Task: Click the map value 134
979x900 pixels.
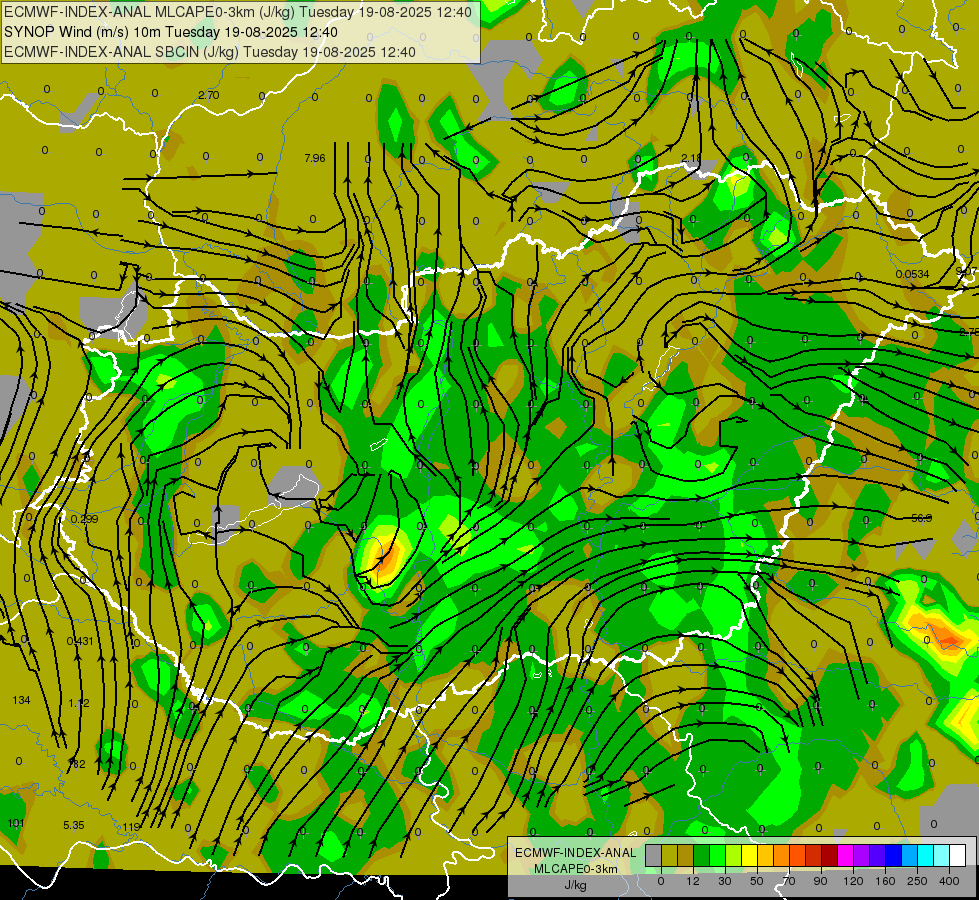Action: [x=21, y=700]
